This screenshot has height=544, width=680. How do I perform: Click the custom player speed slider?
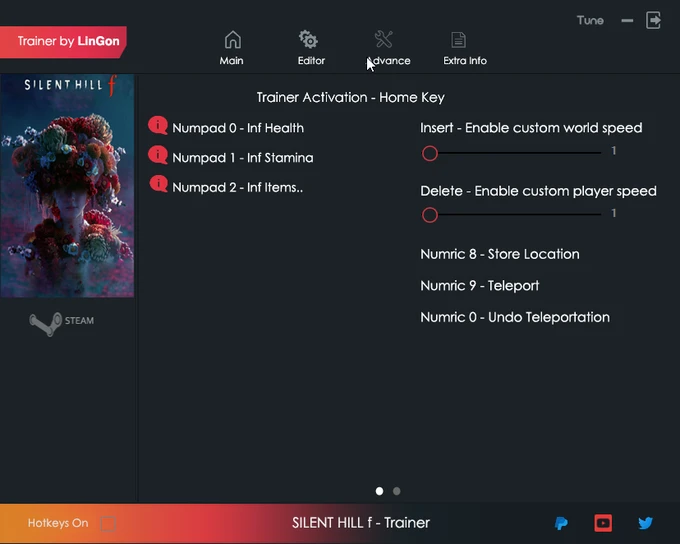tap(515, 215)
